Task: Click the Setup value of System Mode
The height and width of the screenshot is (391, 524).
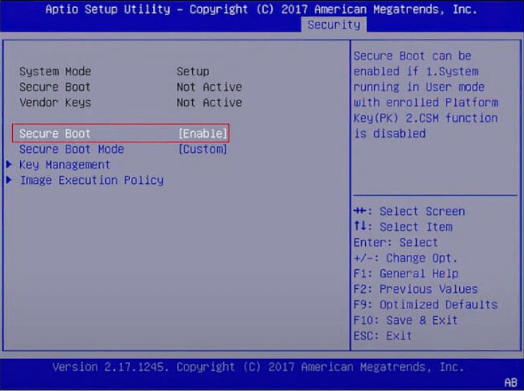Action: (193, 71)
